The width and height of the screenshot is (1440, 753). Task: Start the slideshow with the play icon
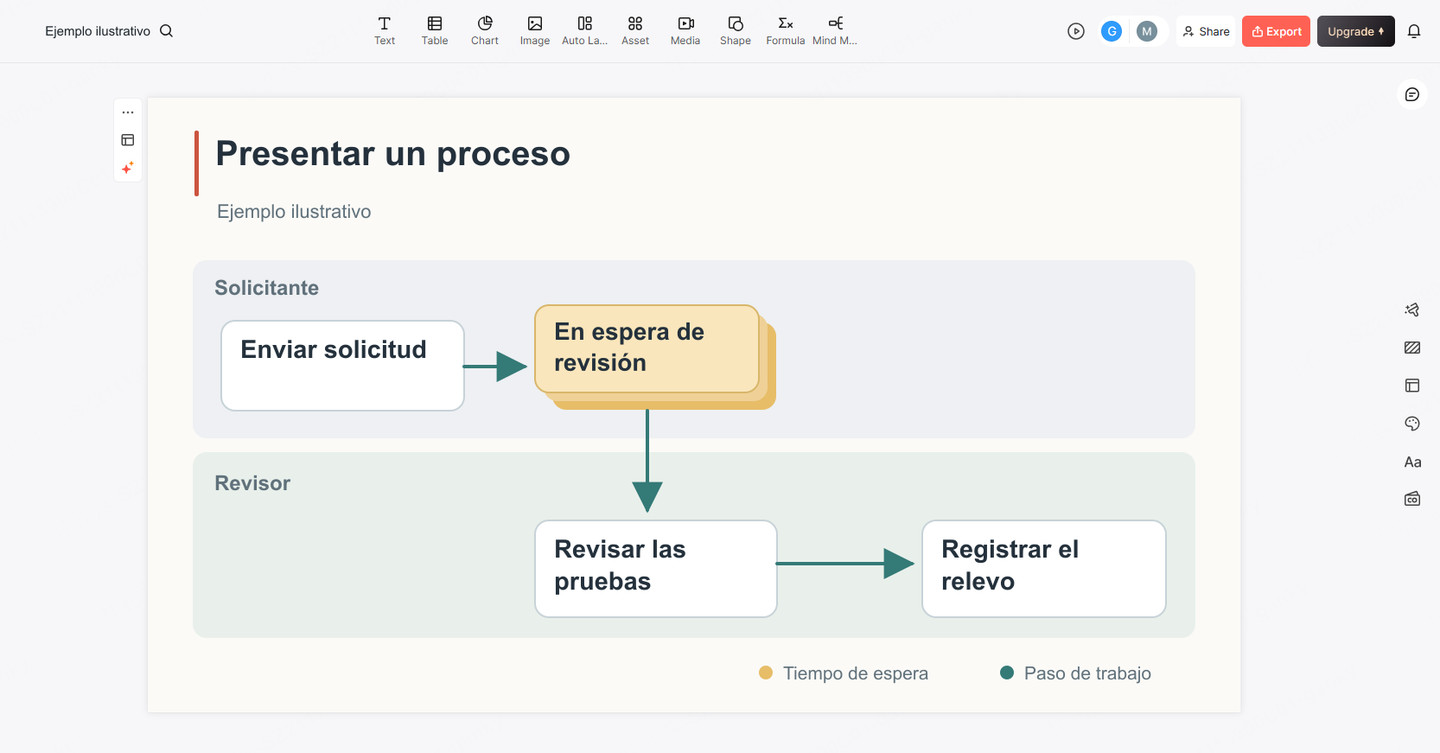tap(1076, 31)
